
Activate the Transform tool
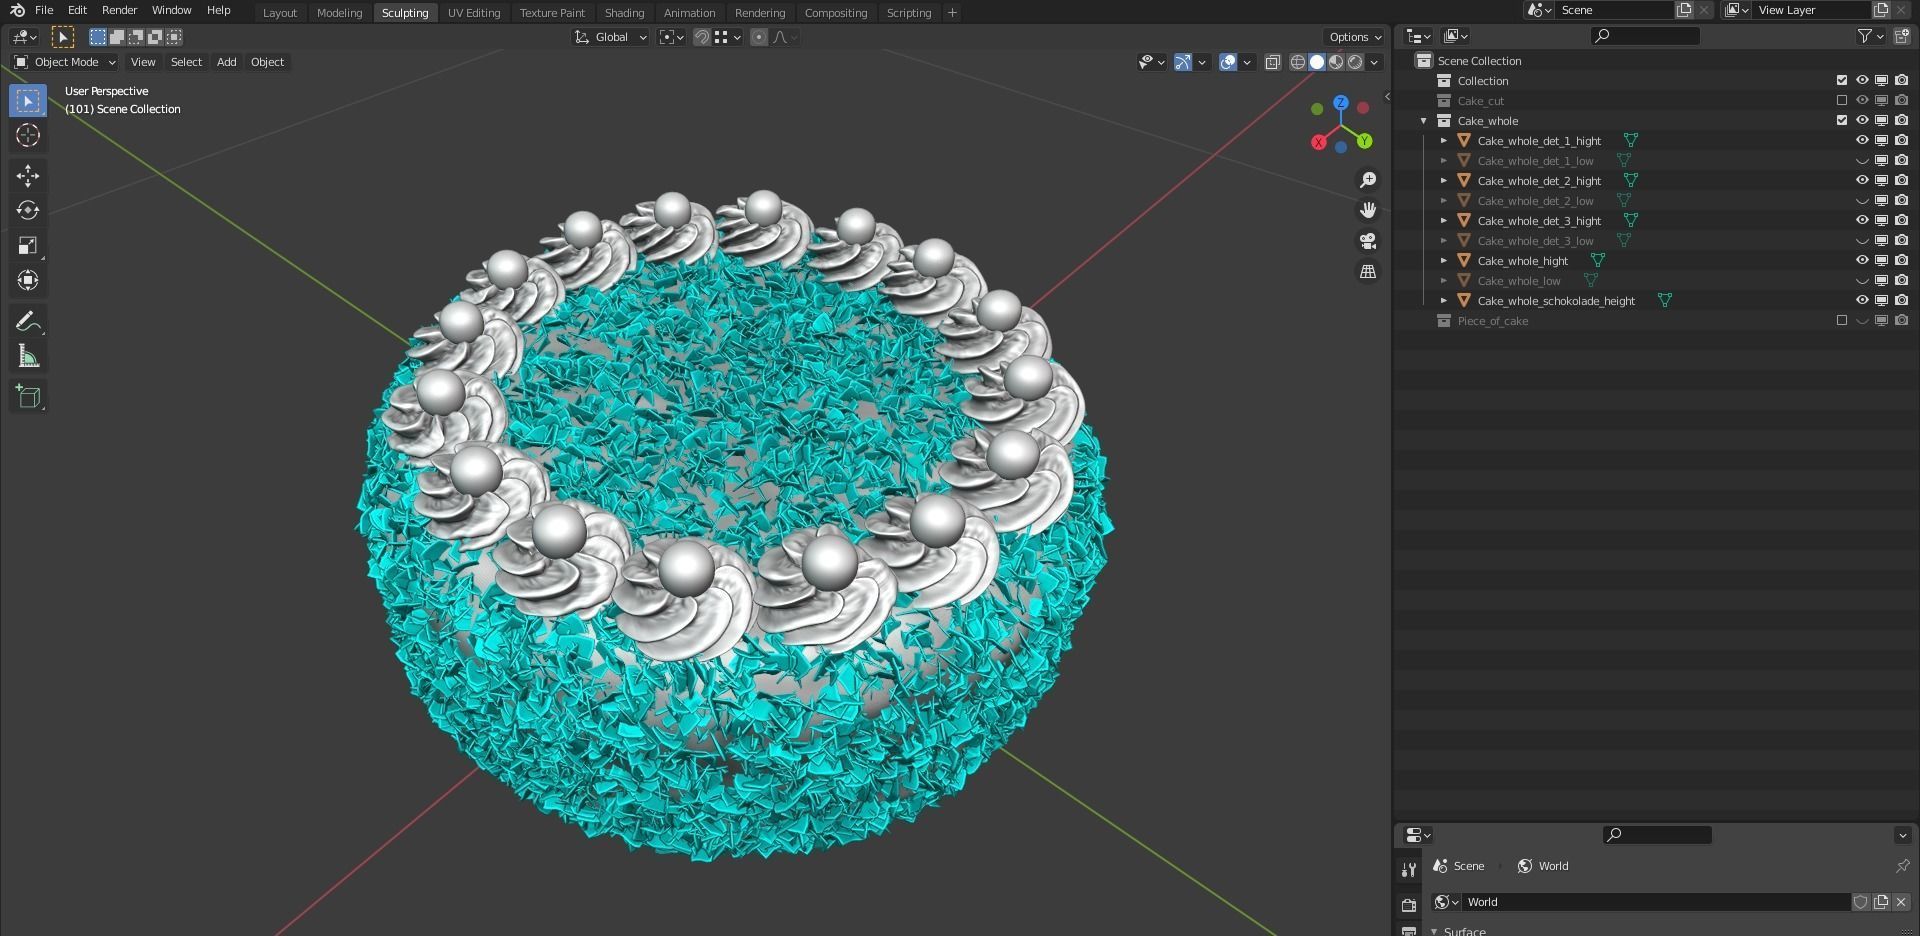pos(28,281)
